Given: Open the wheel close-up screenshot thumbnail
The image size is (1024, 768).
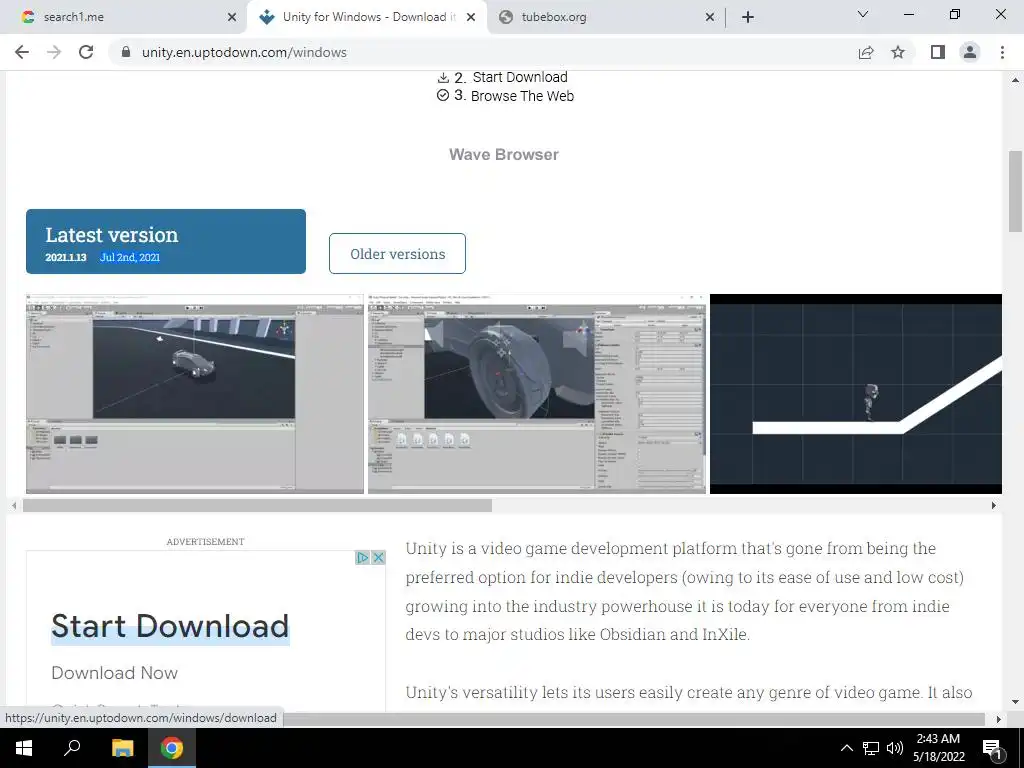Looking at the screenshot, I should coord(537,394).
